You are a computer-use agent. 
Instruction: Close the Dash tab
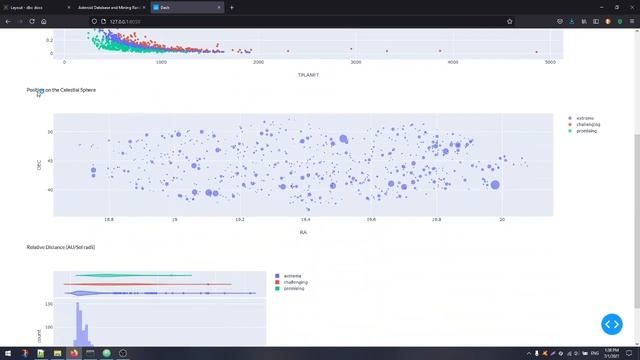219,7
